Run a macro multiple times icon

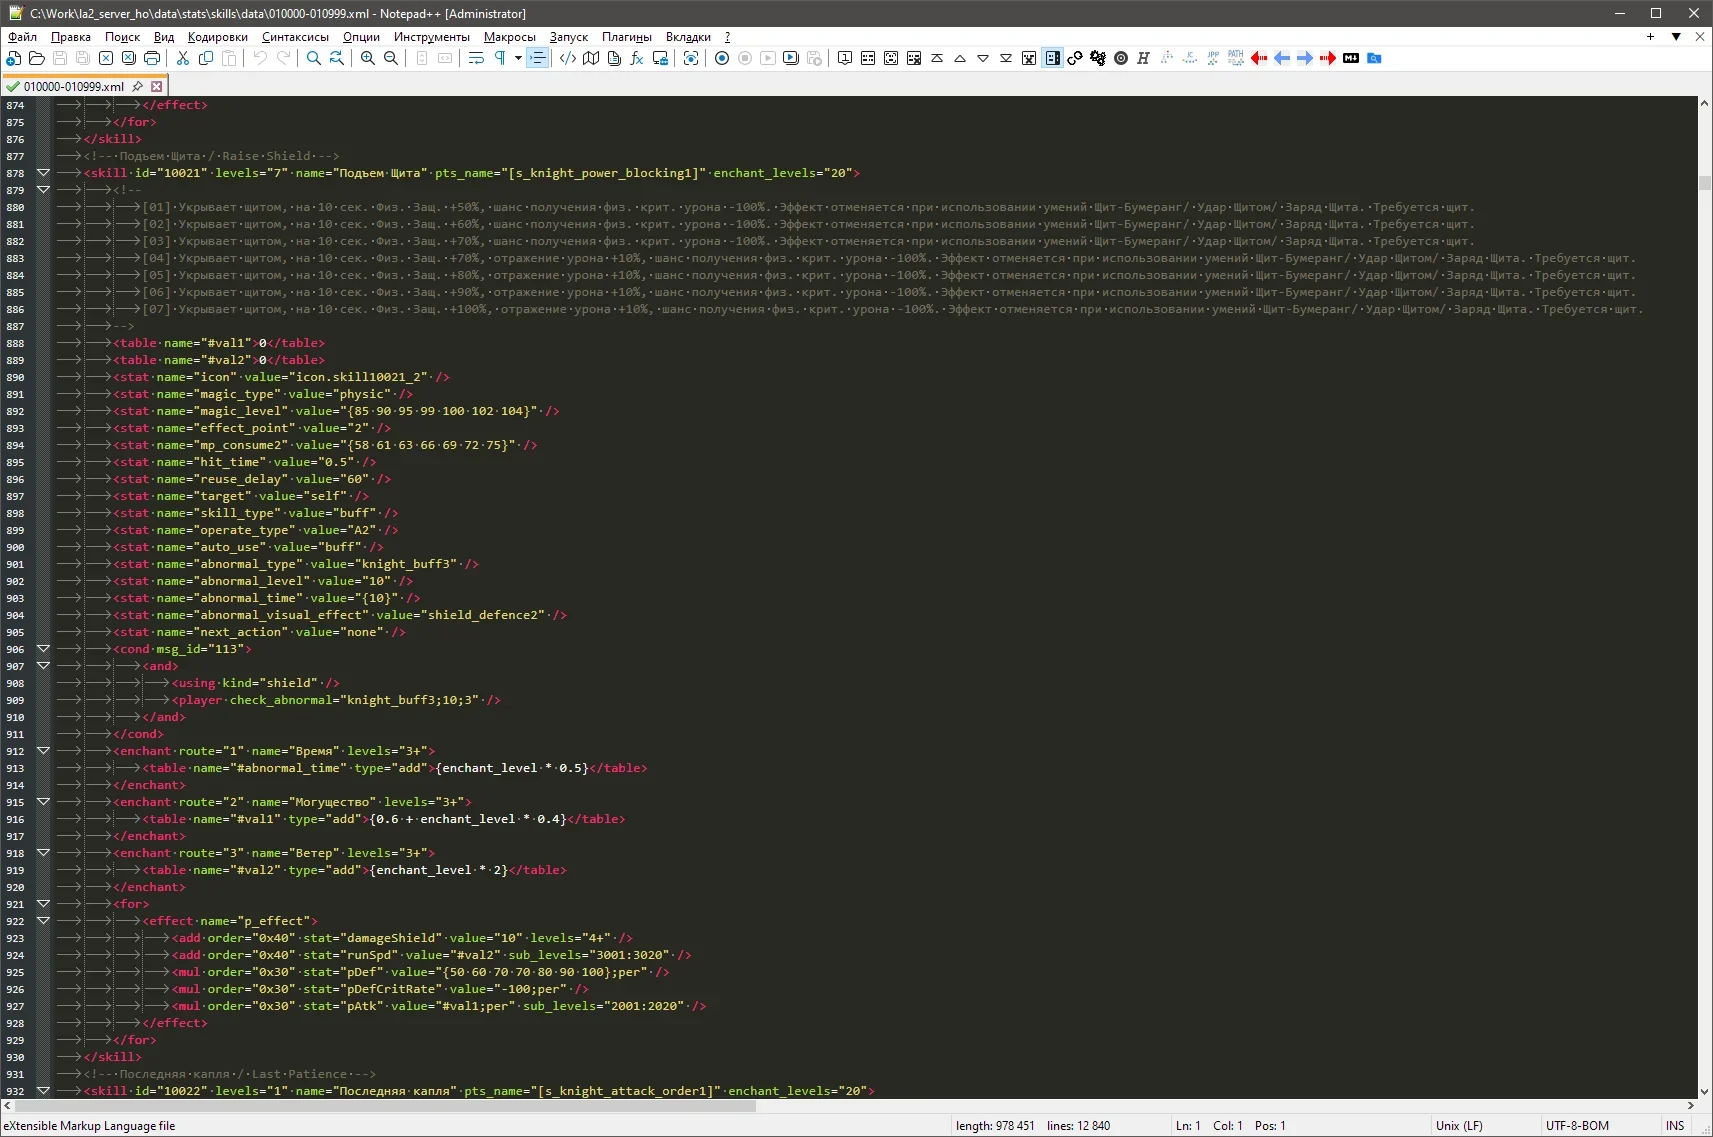[791, 58]
